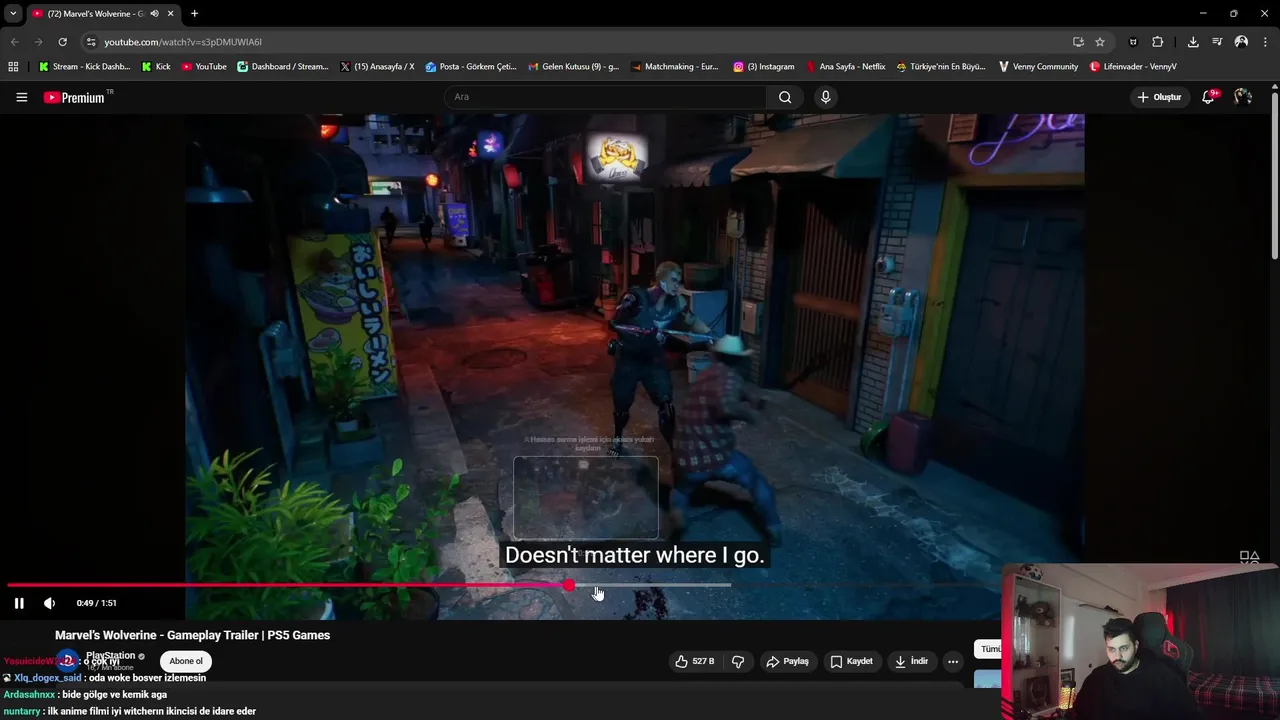The image size is (1280, 720).
Task: Subscribe with the Abone ol button
Action: coord(186,661)
